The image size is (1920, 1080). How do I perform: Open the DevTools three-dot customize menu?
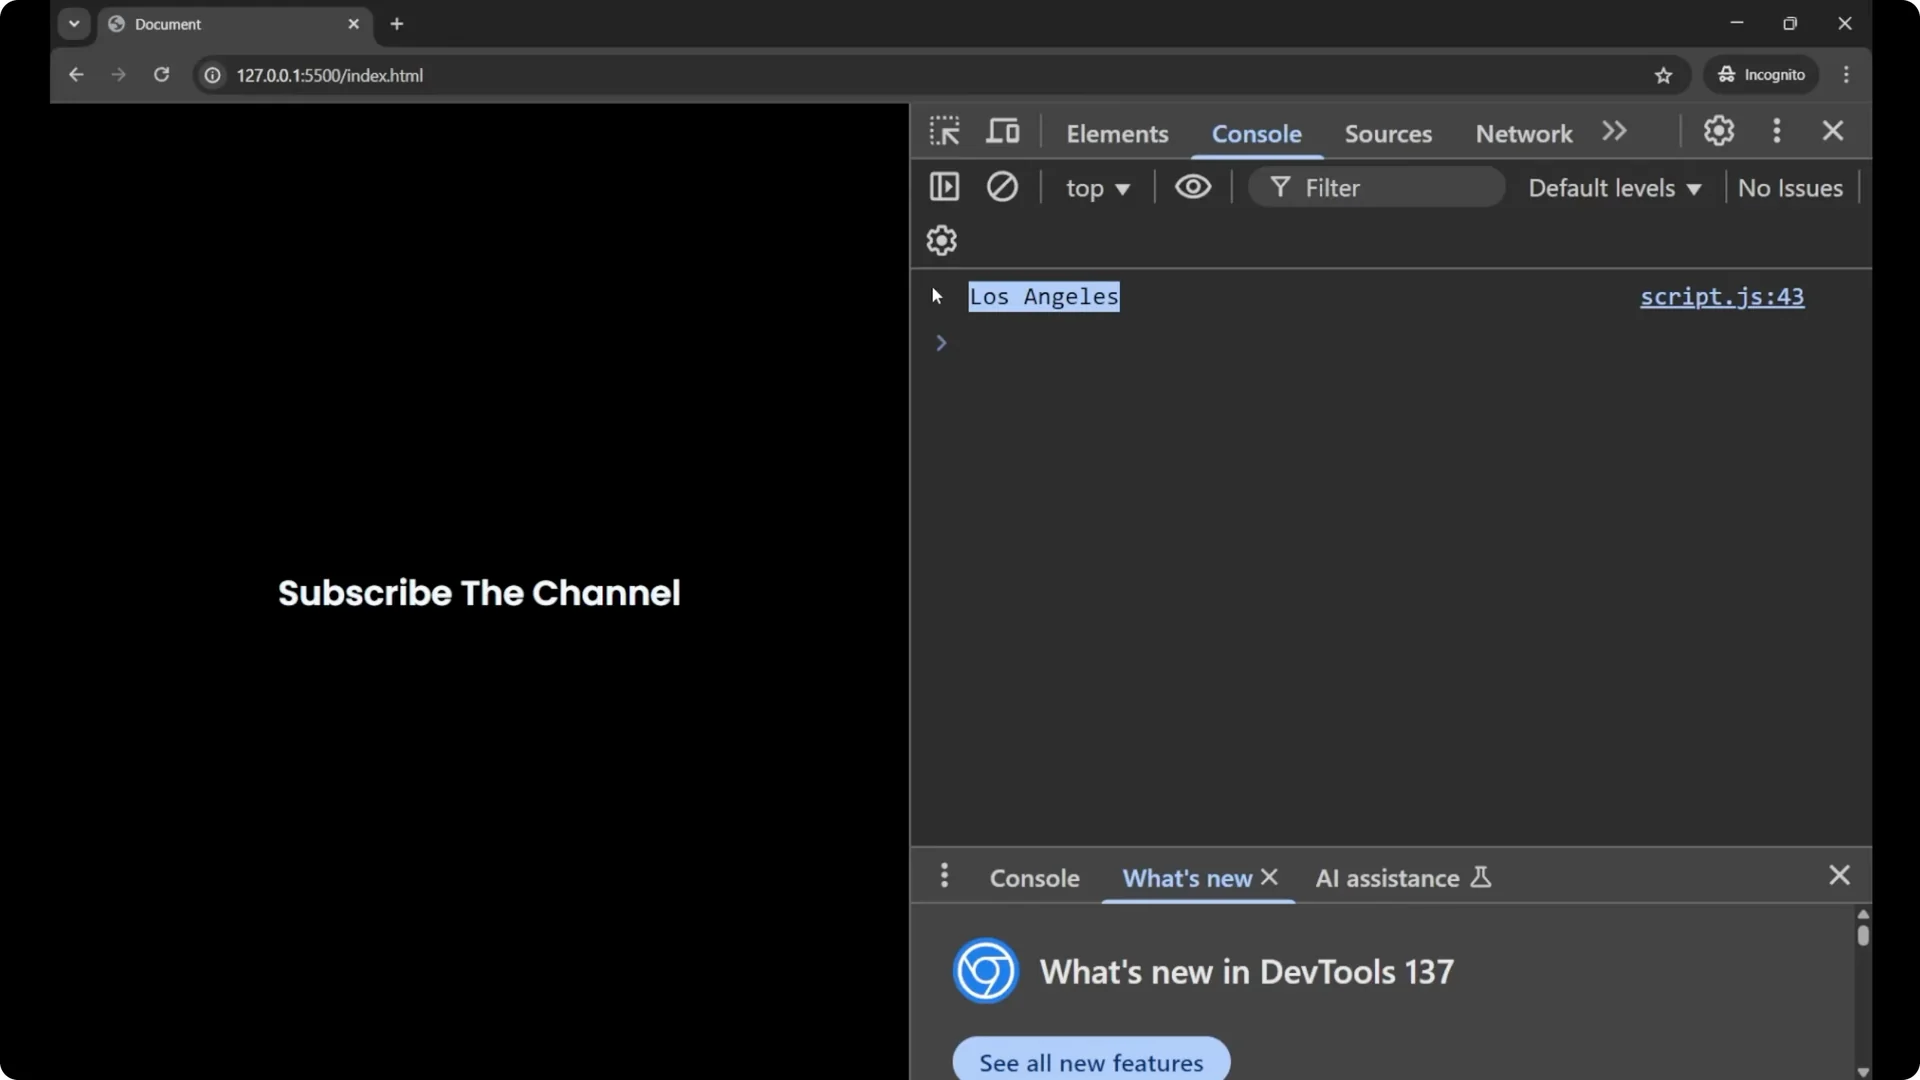(x=1777, y=131)
